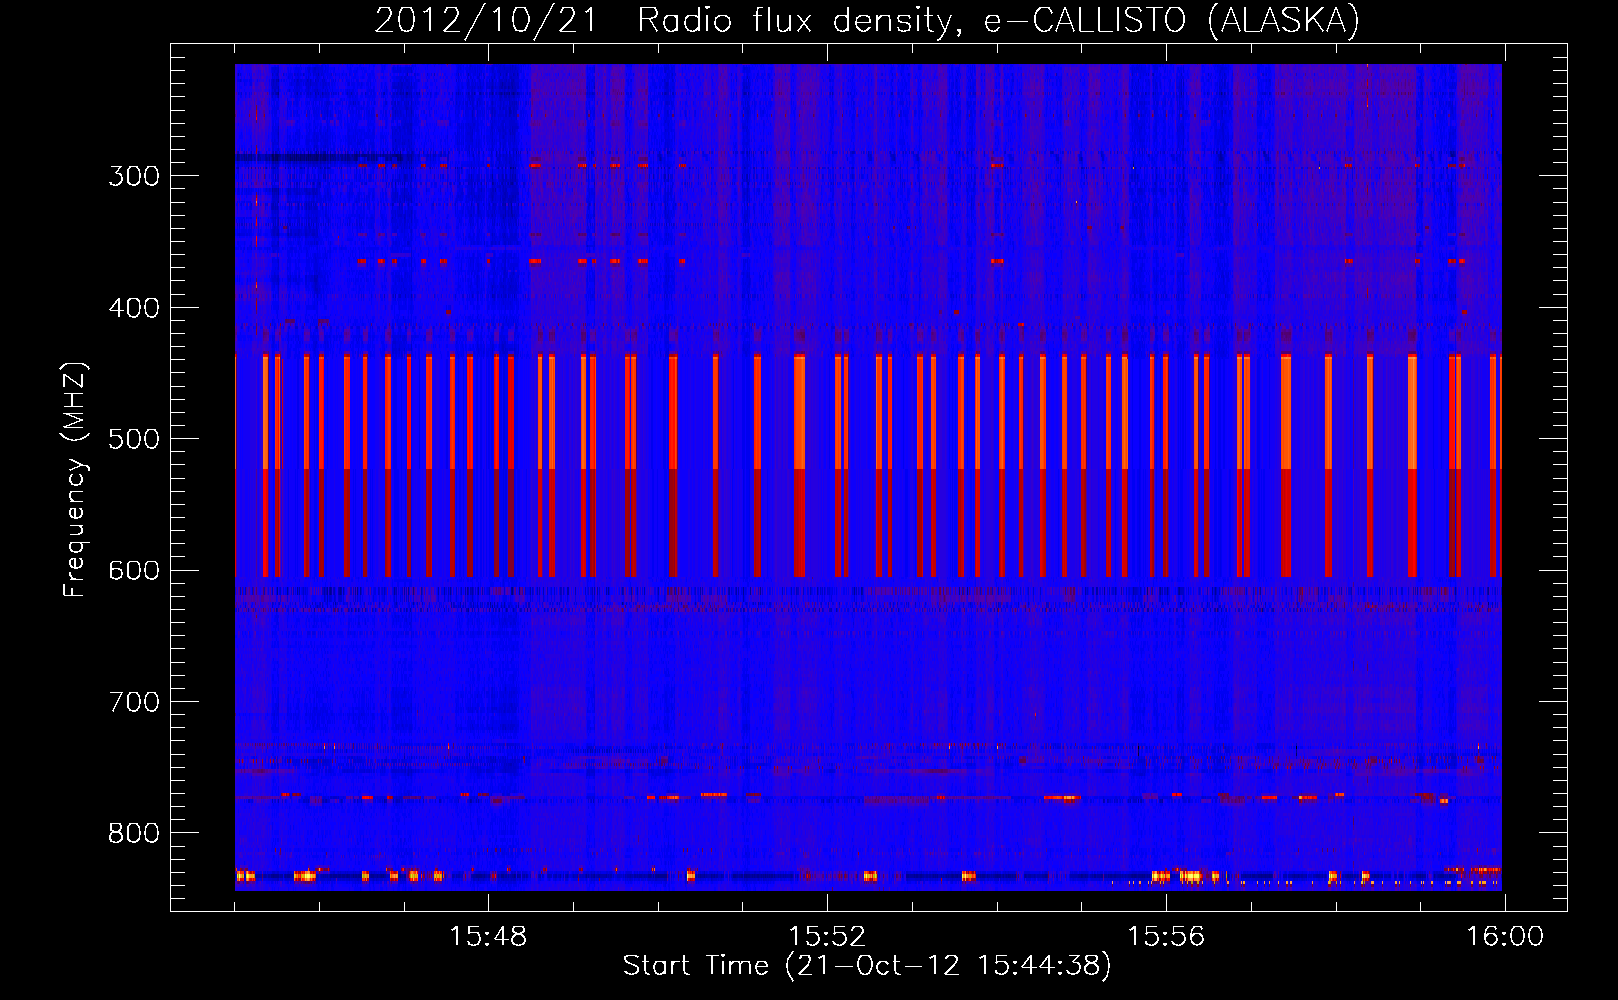Select the 500 frequency tick label
Viewport: 1618px width, 1000px height.
point(134,439)
